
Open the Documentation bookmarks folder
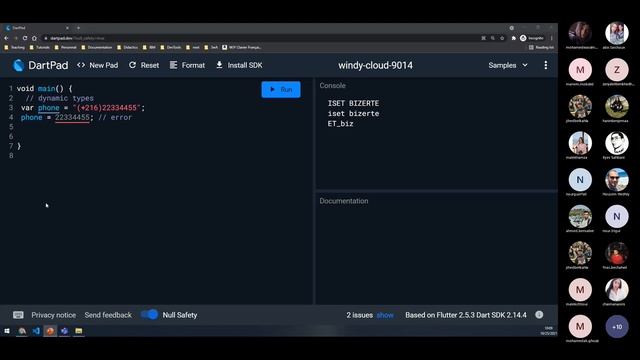97,47
